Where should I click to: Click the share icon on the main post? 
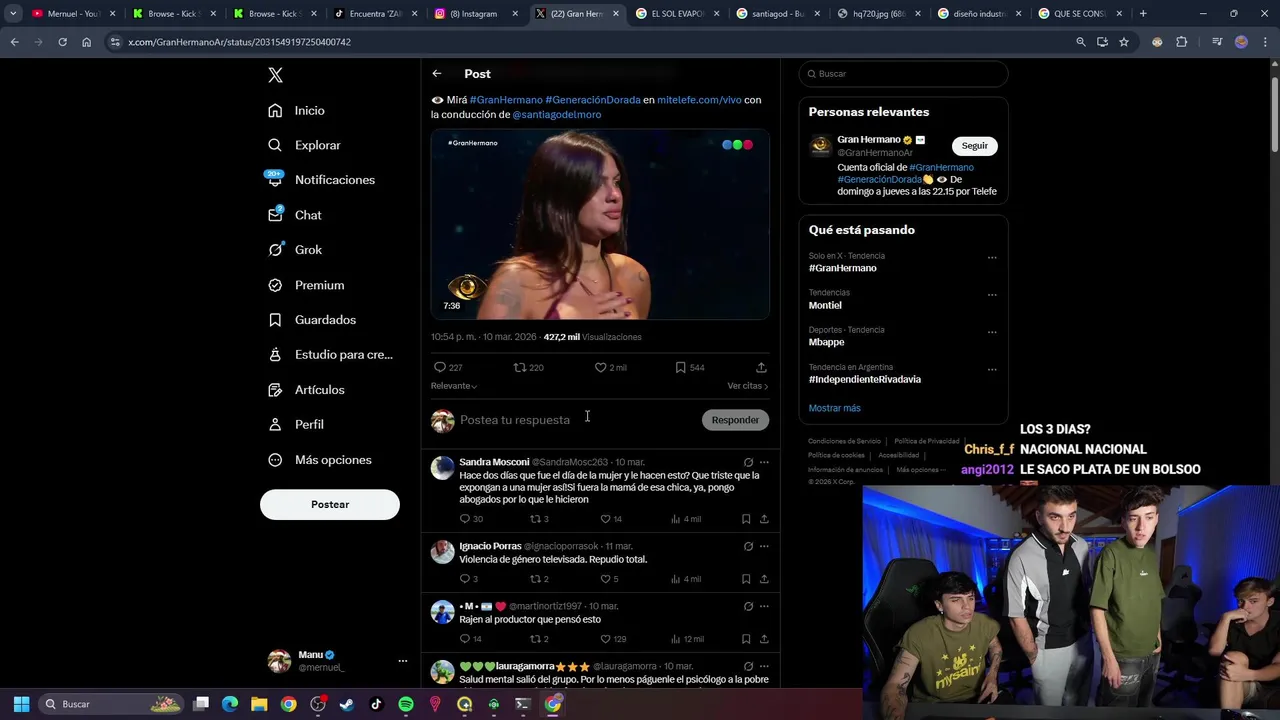[x=761, y=368]
